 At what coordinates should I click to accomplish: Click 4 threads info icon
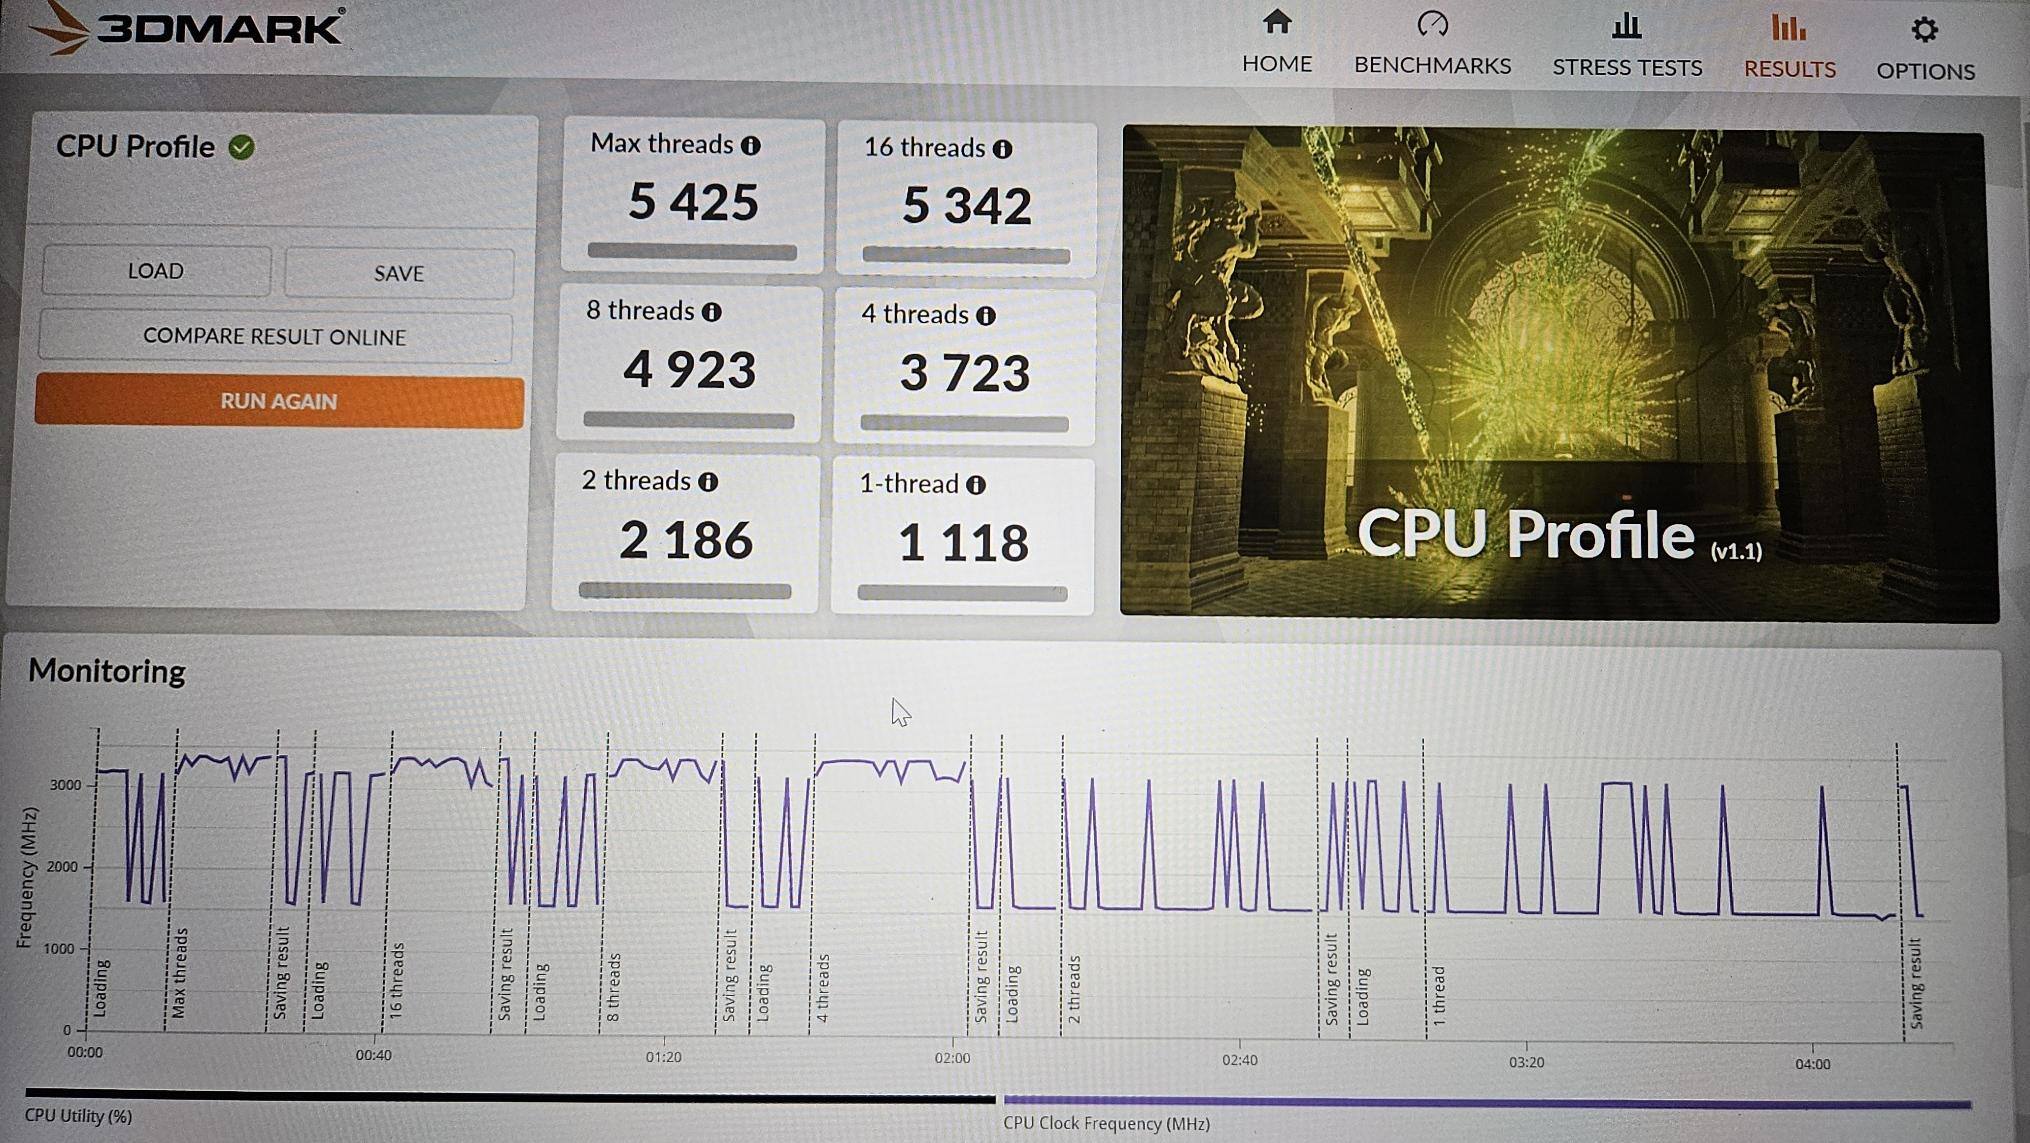[986, 316]
